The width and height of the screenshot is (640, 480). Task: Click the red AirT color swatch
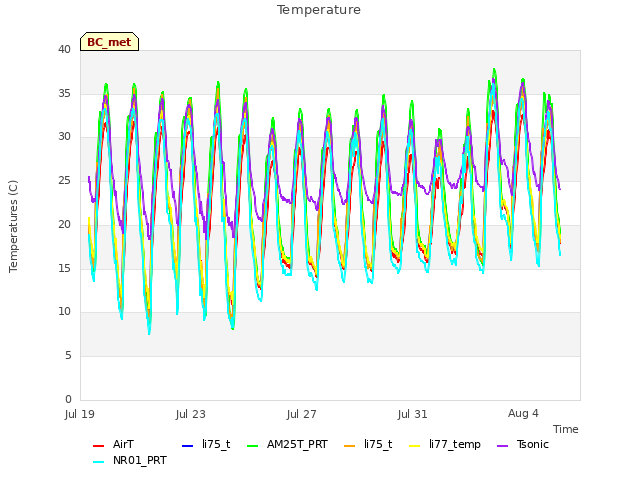point(98,446)
